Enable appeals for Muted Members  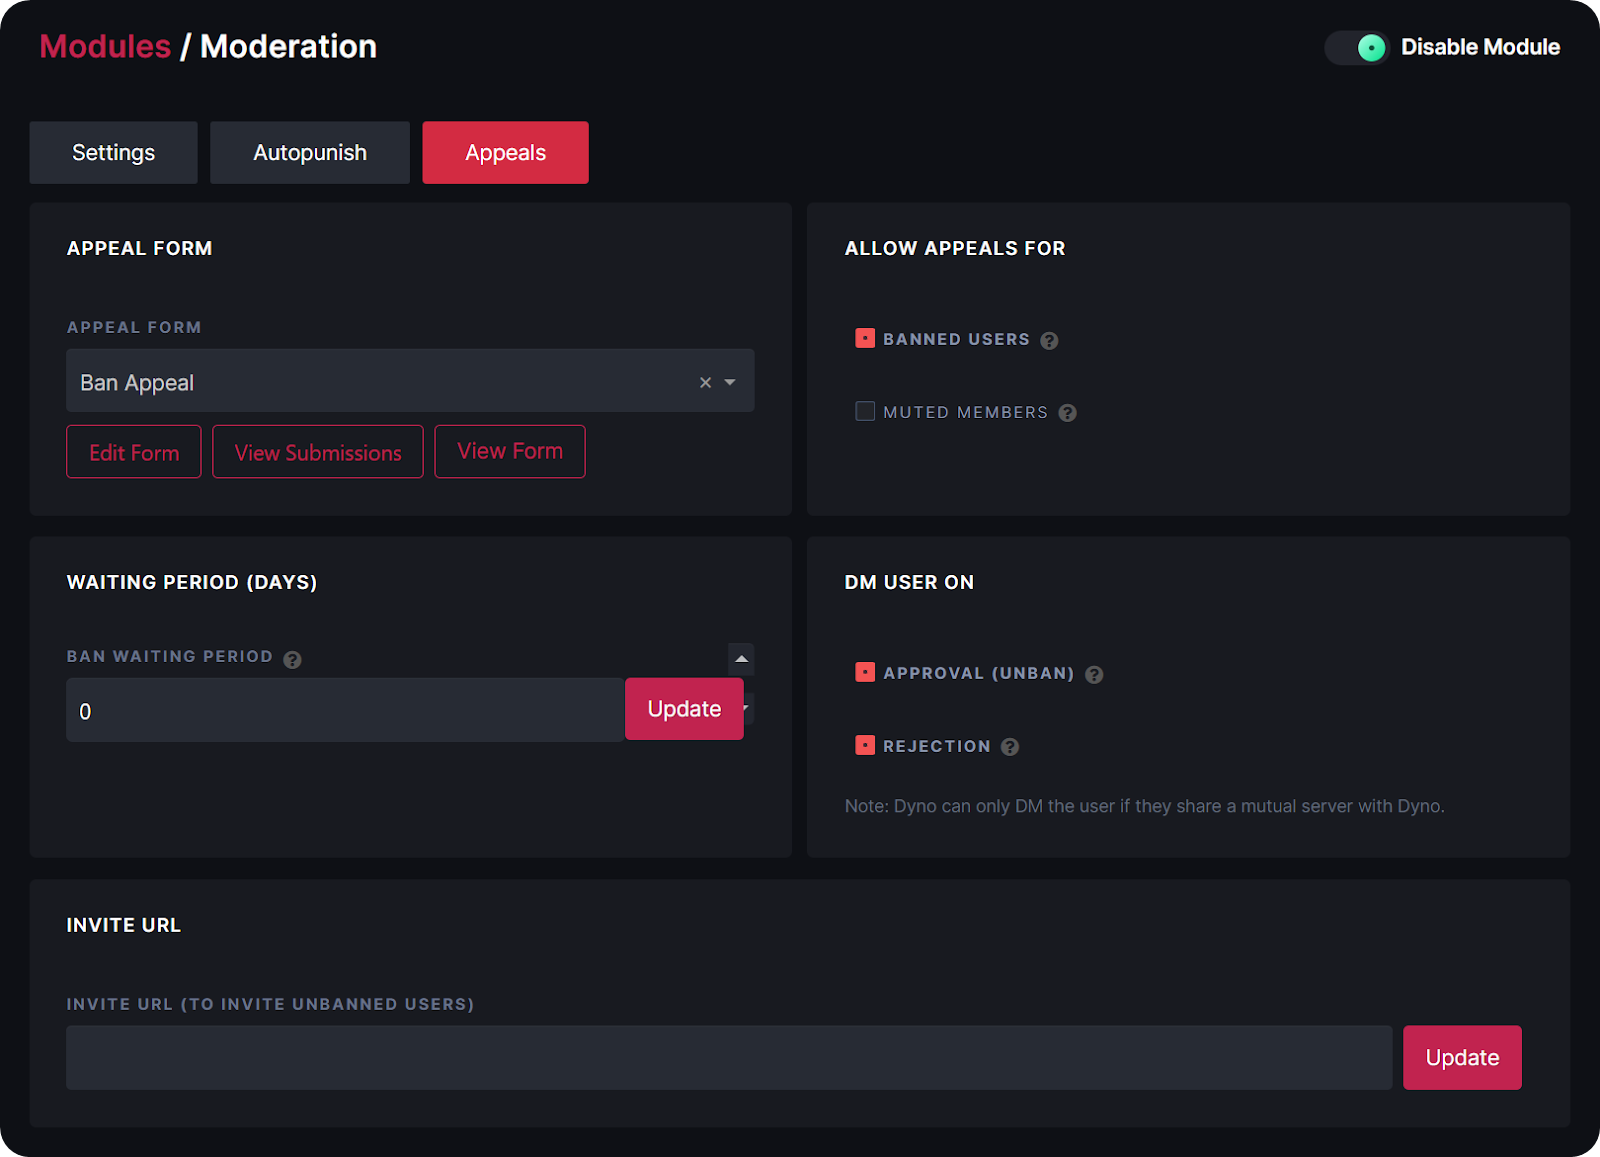point(864,410)
